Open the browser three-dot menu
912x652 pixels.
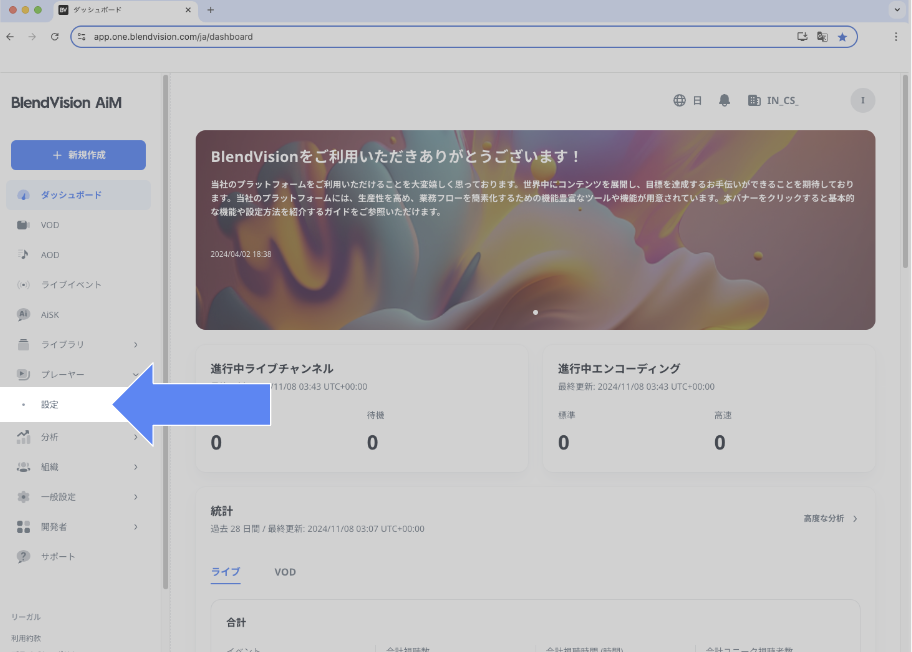tap(896, 37)
